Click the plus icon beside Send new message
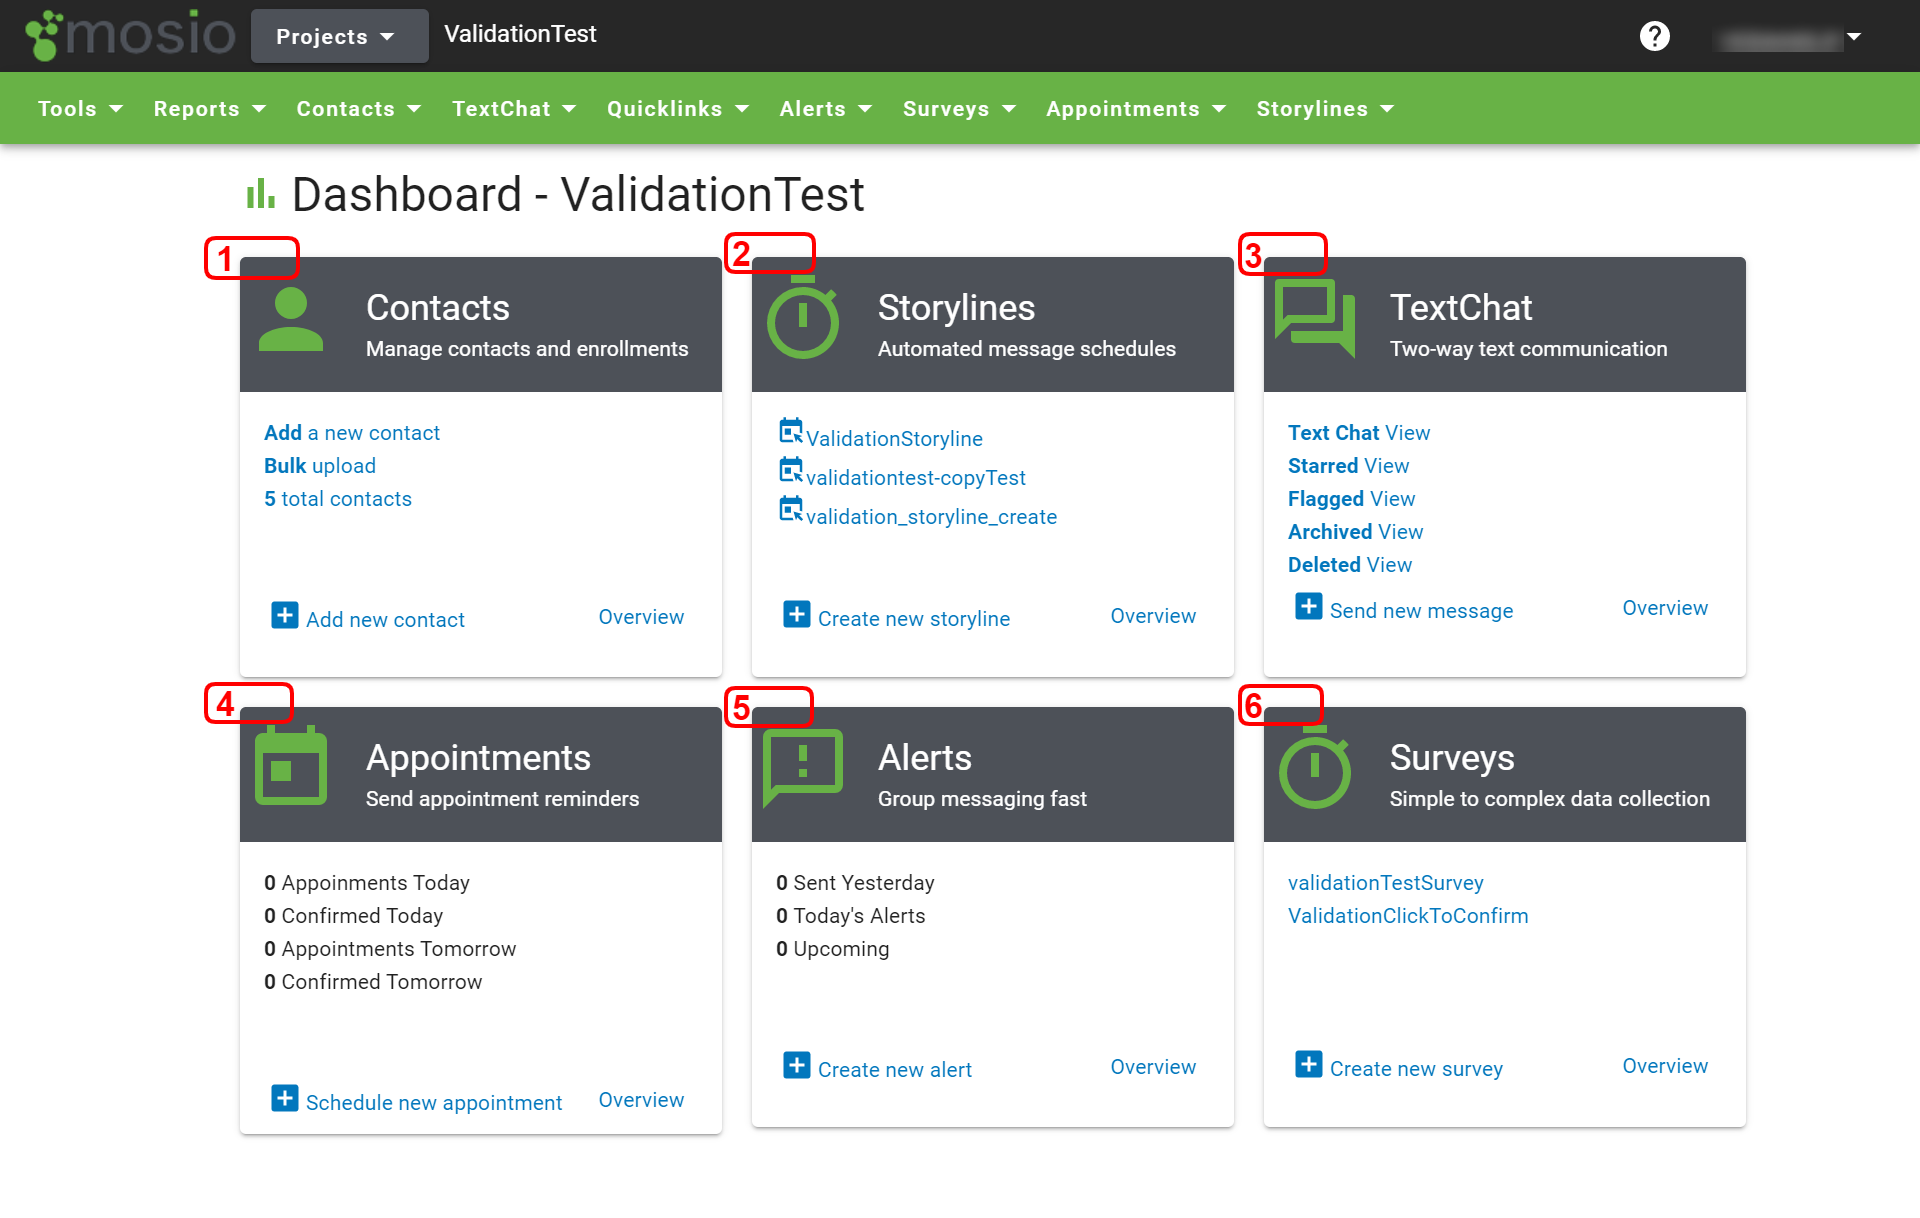1920x1218 pixels. (x=1309, y=606)
